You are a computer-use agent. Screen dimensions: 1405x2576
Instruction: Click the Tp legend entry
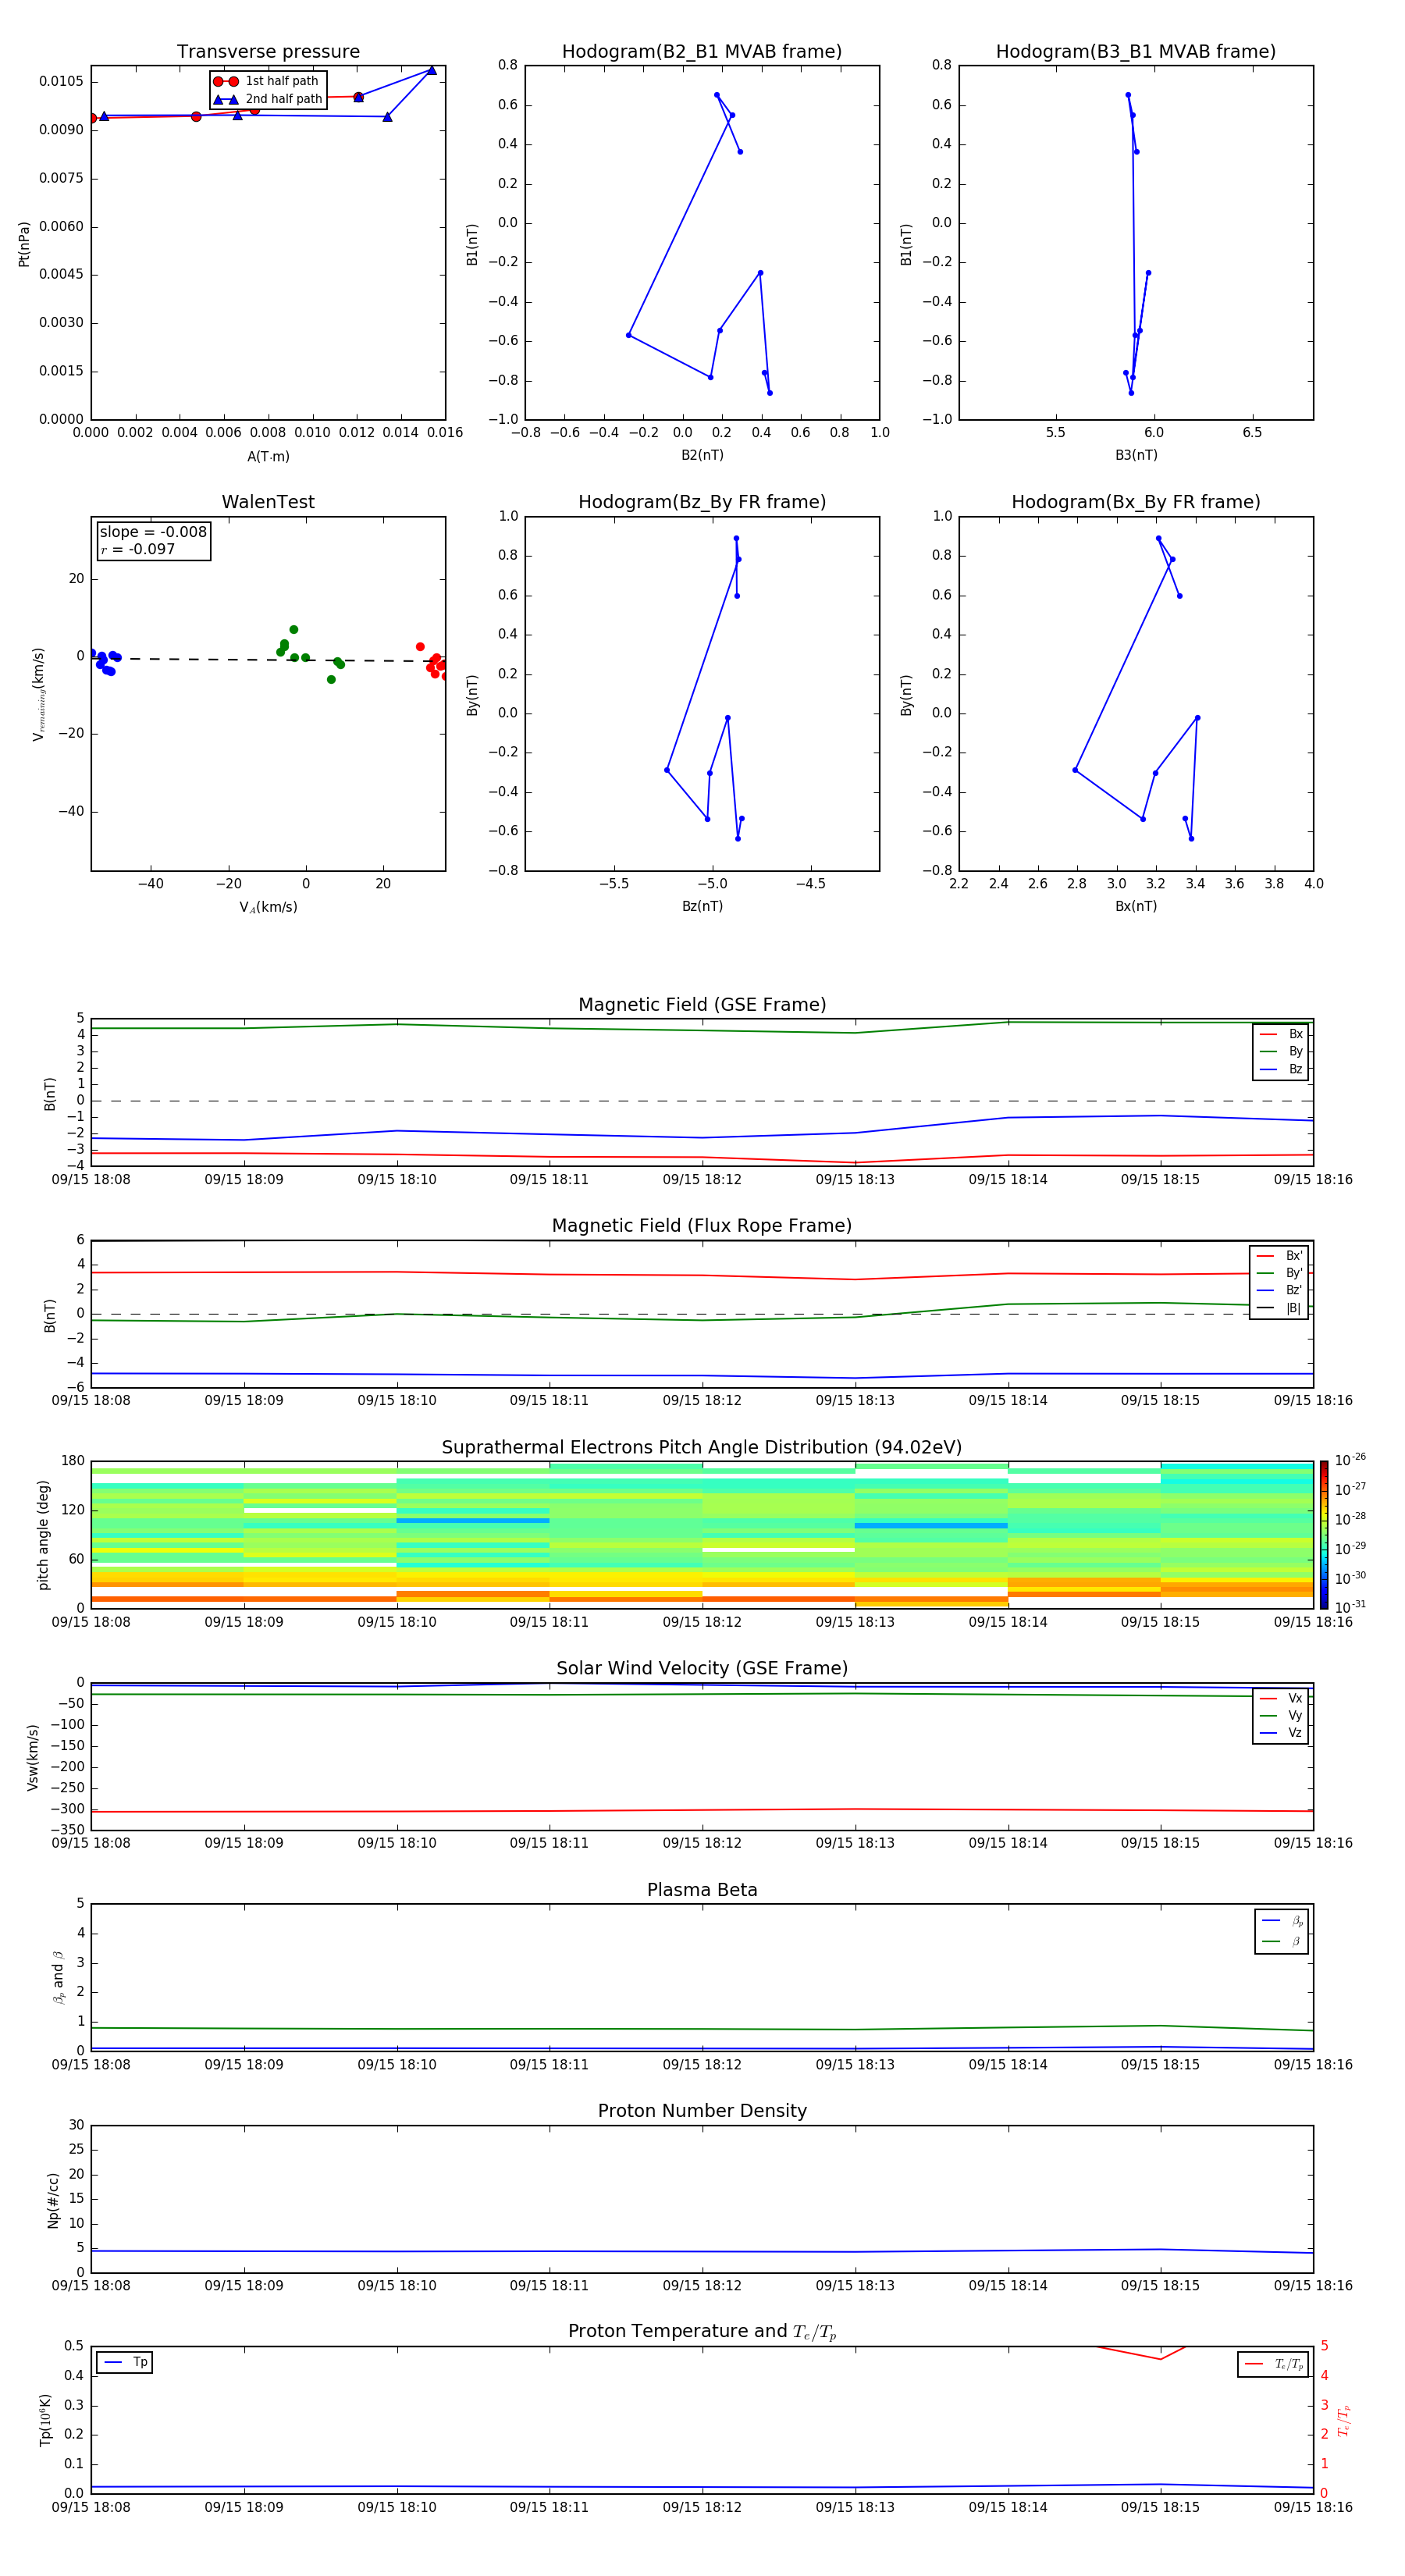125,2363
